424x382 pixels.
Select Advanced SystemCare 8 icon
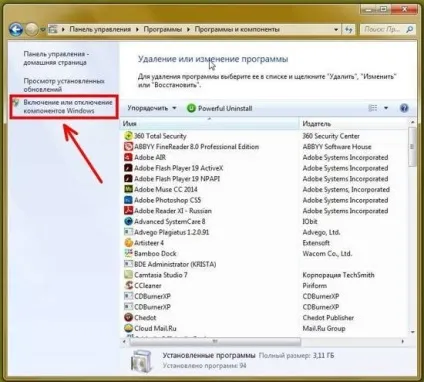point(128,221)
